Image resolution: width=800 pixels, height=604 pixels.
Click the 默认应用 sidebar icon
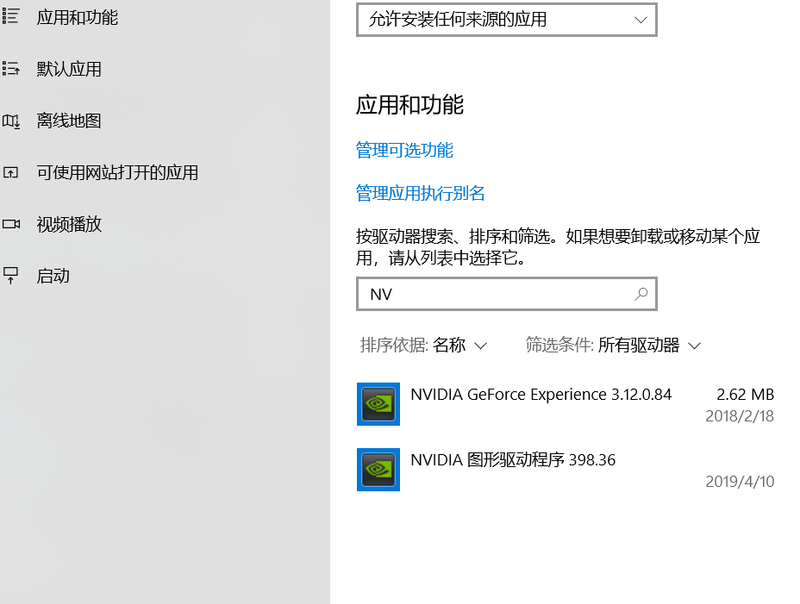tap(11, 69)
